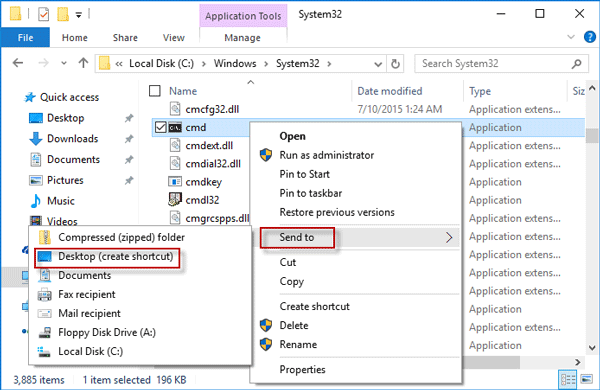Screen dimensions: 600x390
Task: Choose Create shortcut in context menu
Action: tap(315, 306)
